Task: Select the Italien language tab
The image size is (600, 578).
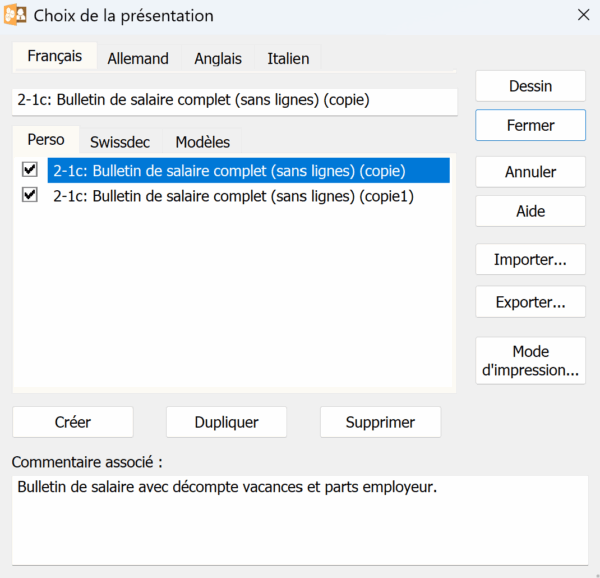Action: [288, 58]
